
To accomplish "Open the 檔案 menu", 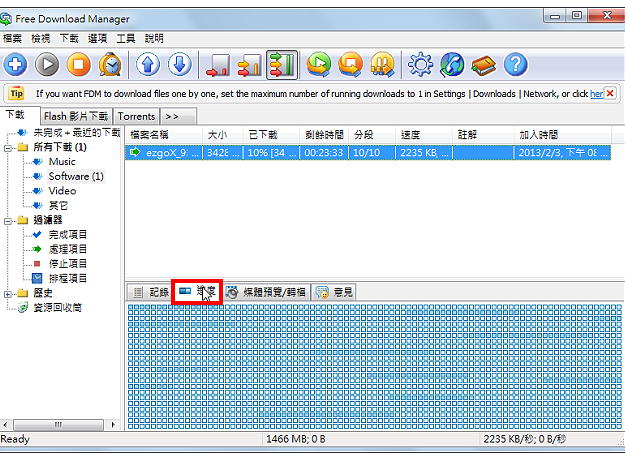I will coord(12,38).
